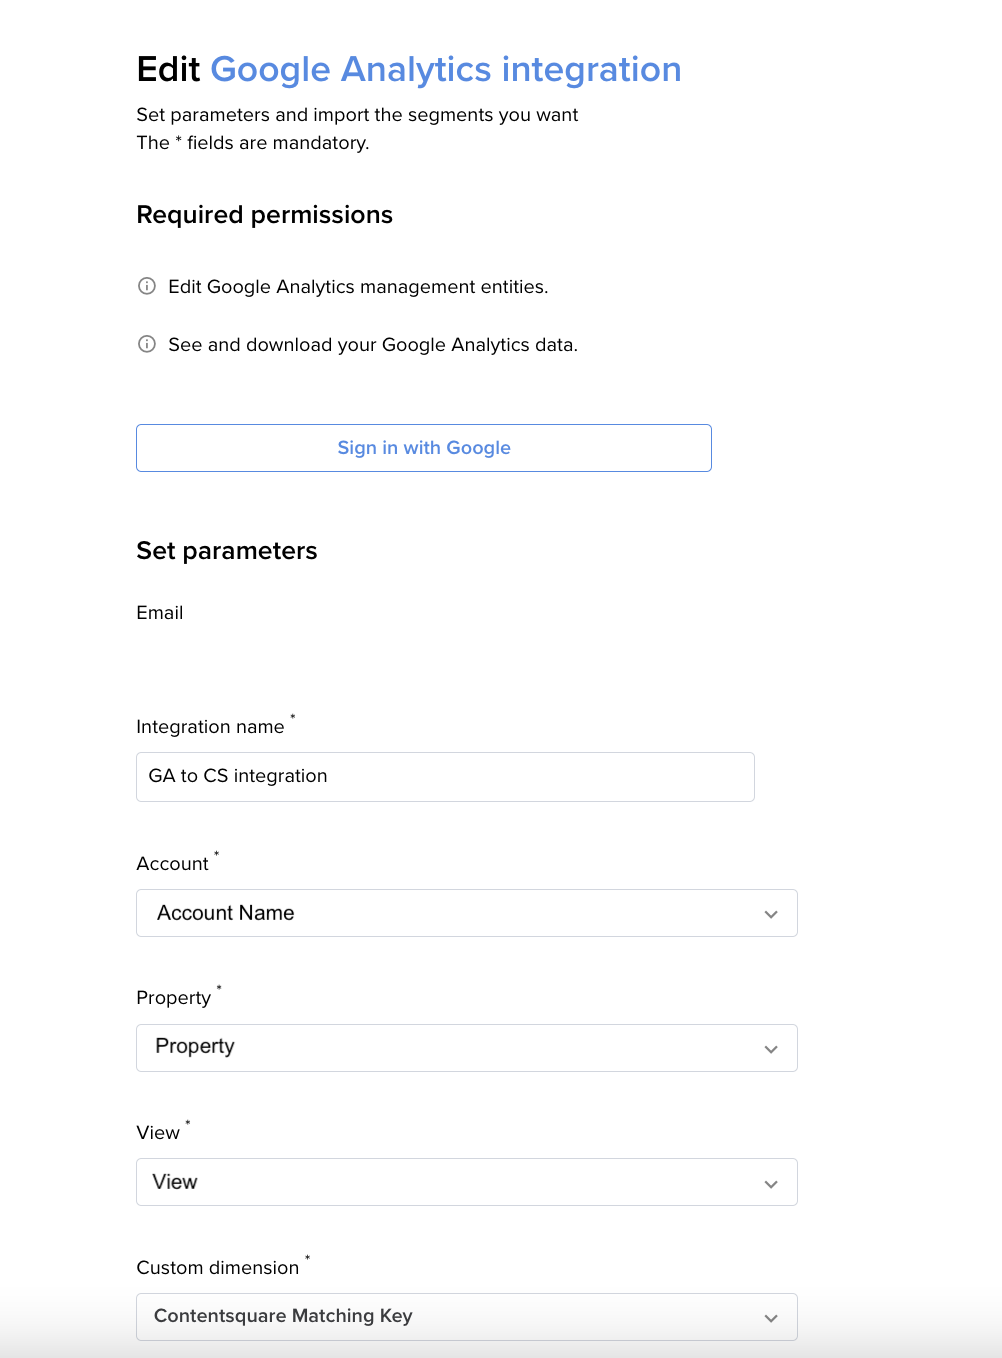Click the chevron on the Property dropdown

click(770, 1048)
